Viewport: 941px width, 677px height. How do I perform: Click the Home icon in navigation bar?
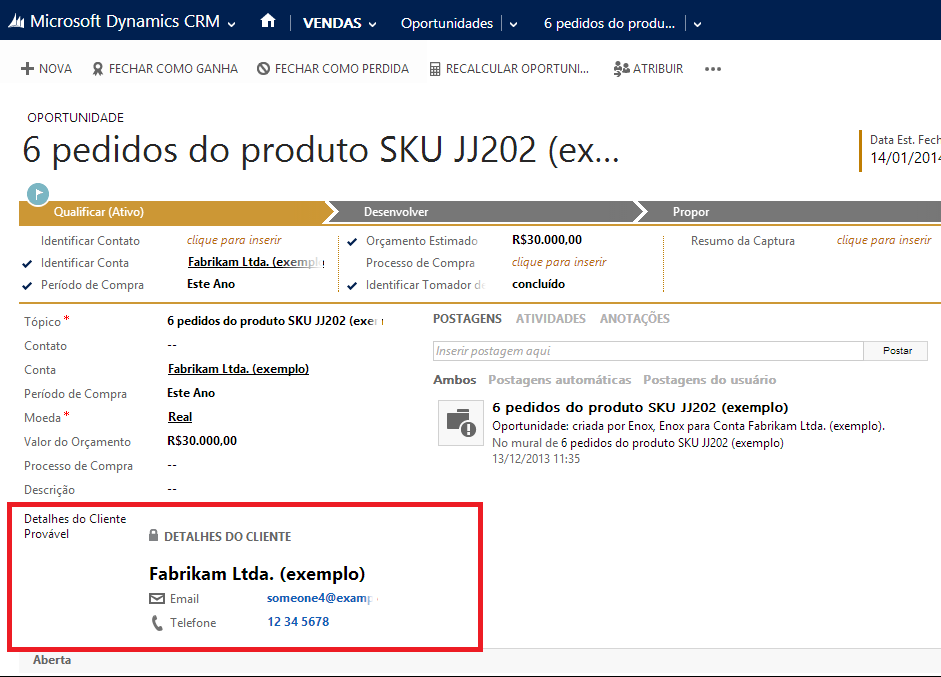click(267, 22)
